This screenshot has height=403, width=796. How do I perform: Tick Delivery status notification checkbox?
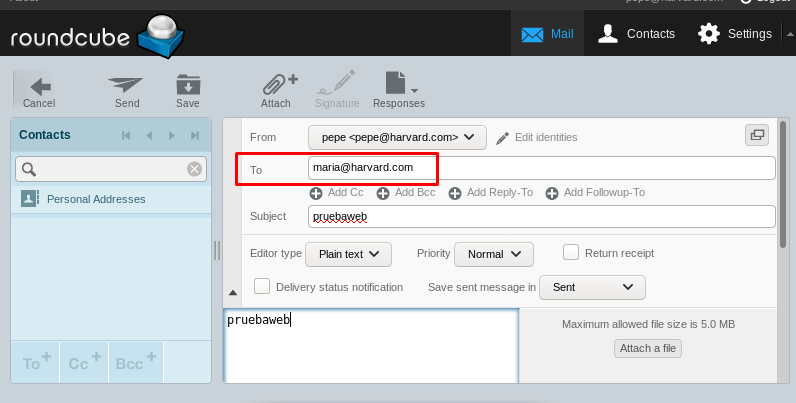(x=262, y=287)
